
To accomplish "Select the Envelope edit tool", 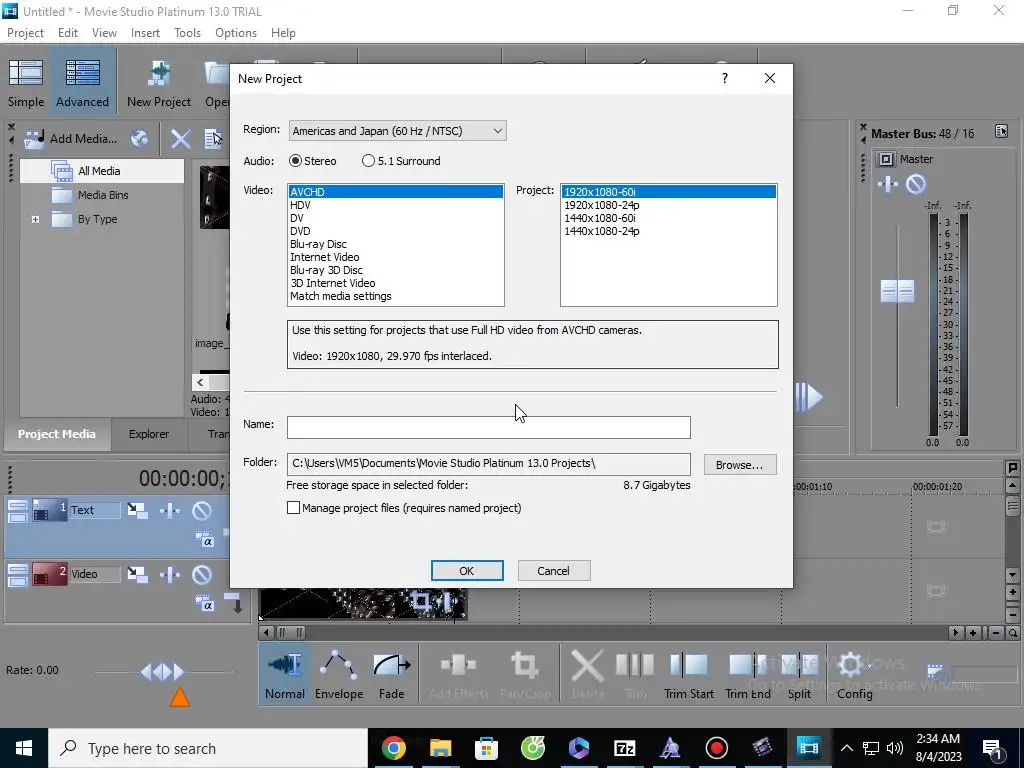I will (339, 675).
